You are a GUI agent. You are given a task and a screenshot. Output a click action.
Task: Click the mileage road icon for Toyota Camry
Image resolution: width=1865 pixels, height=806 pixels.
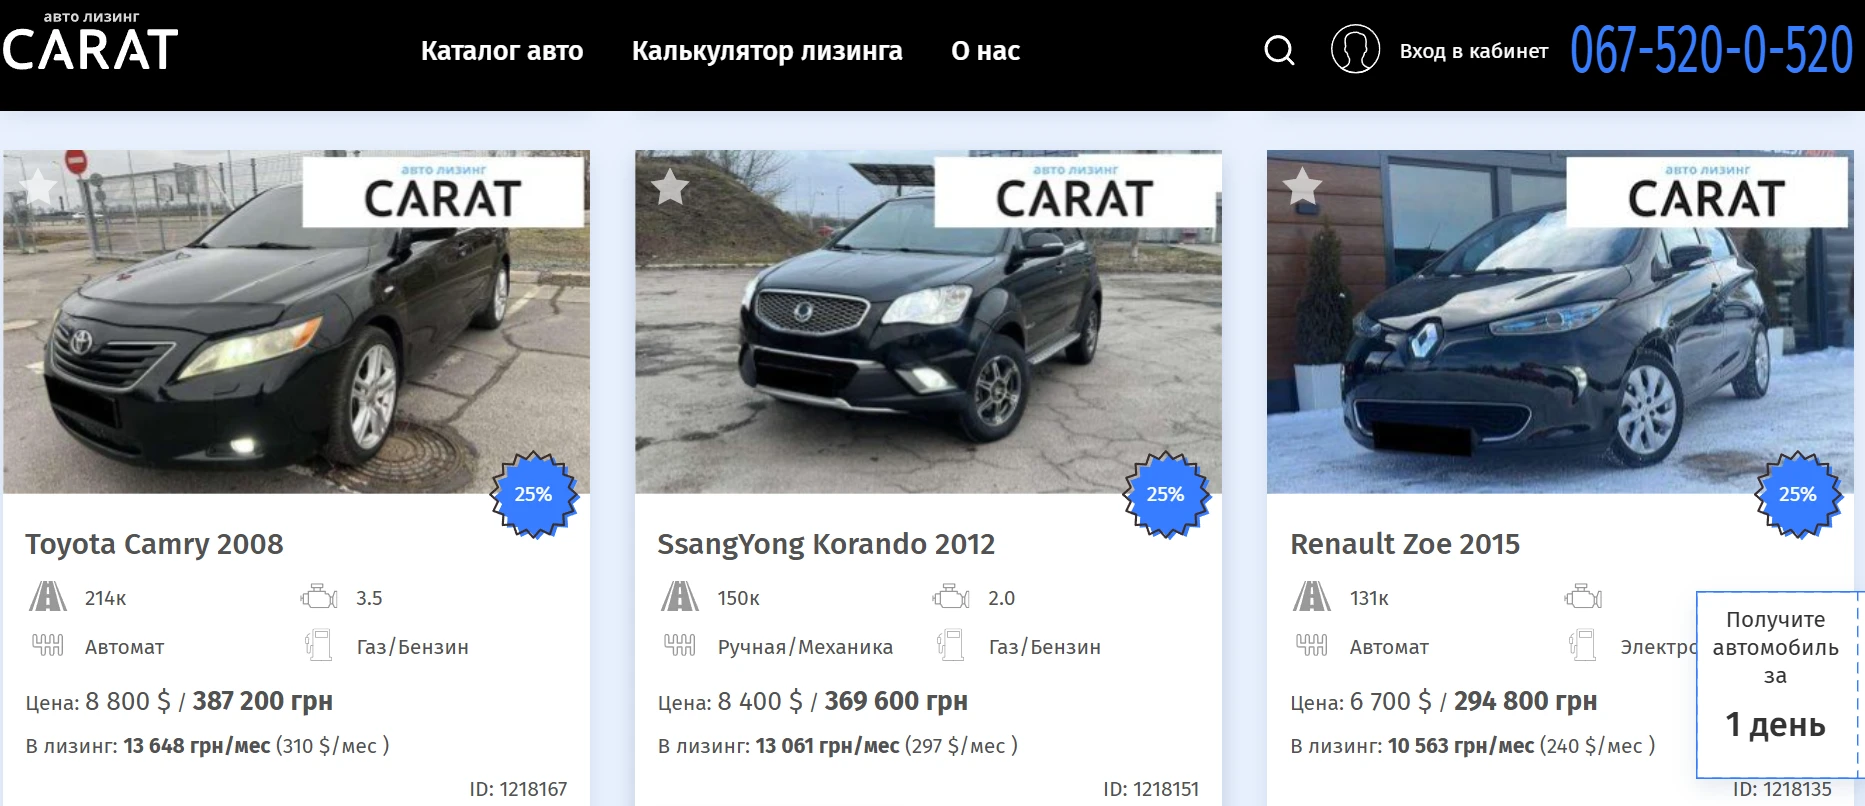[x=47, y=597]
